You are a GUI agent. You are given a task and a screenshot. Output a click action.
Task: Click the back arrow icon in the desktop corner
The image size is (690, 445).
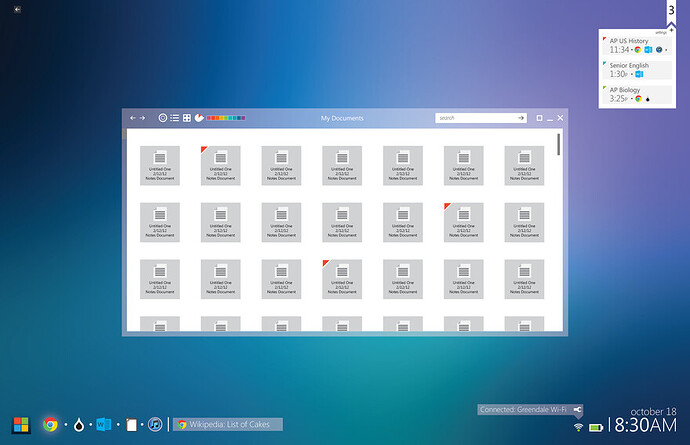[x=17, y=9]
